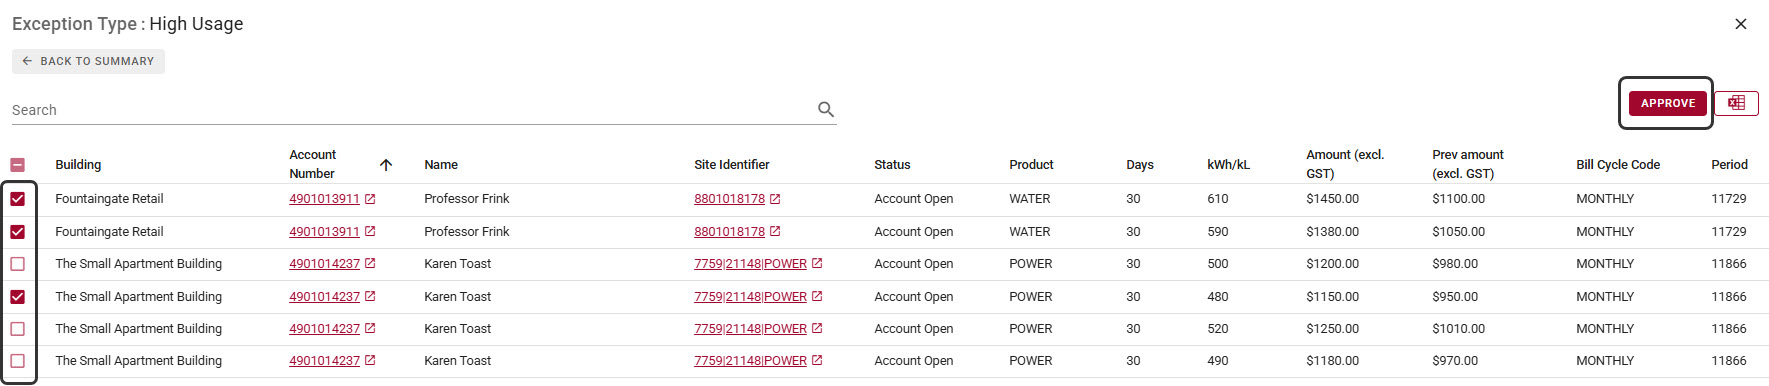Image resolution: width=1769 pixels, height=386 pixels.
Task: Open account external-link icon in $1150.00 row
Action: coord(370,297)
